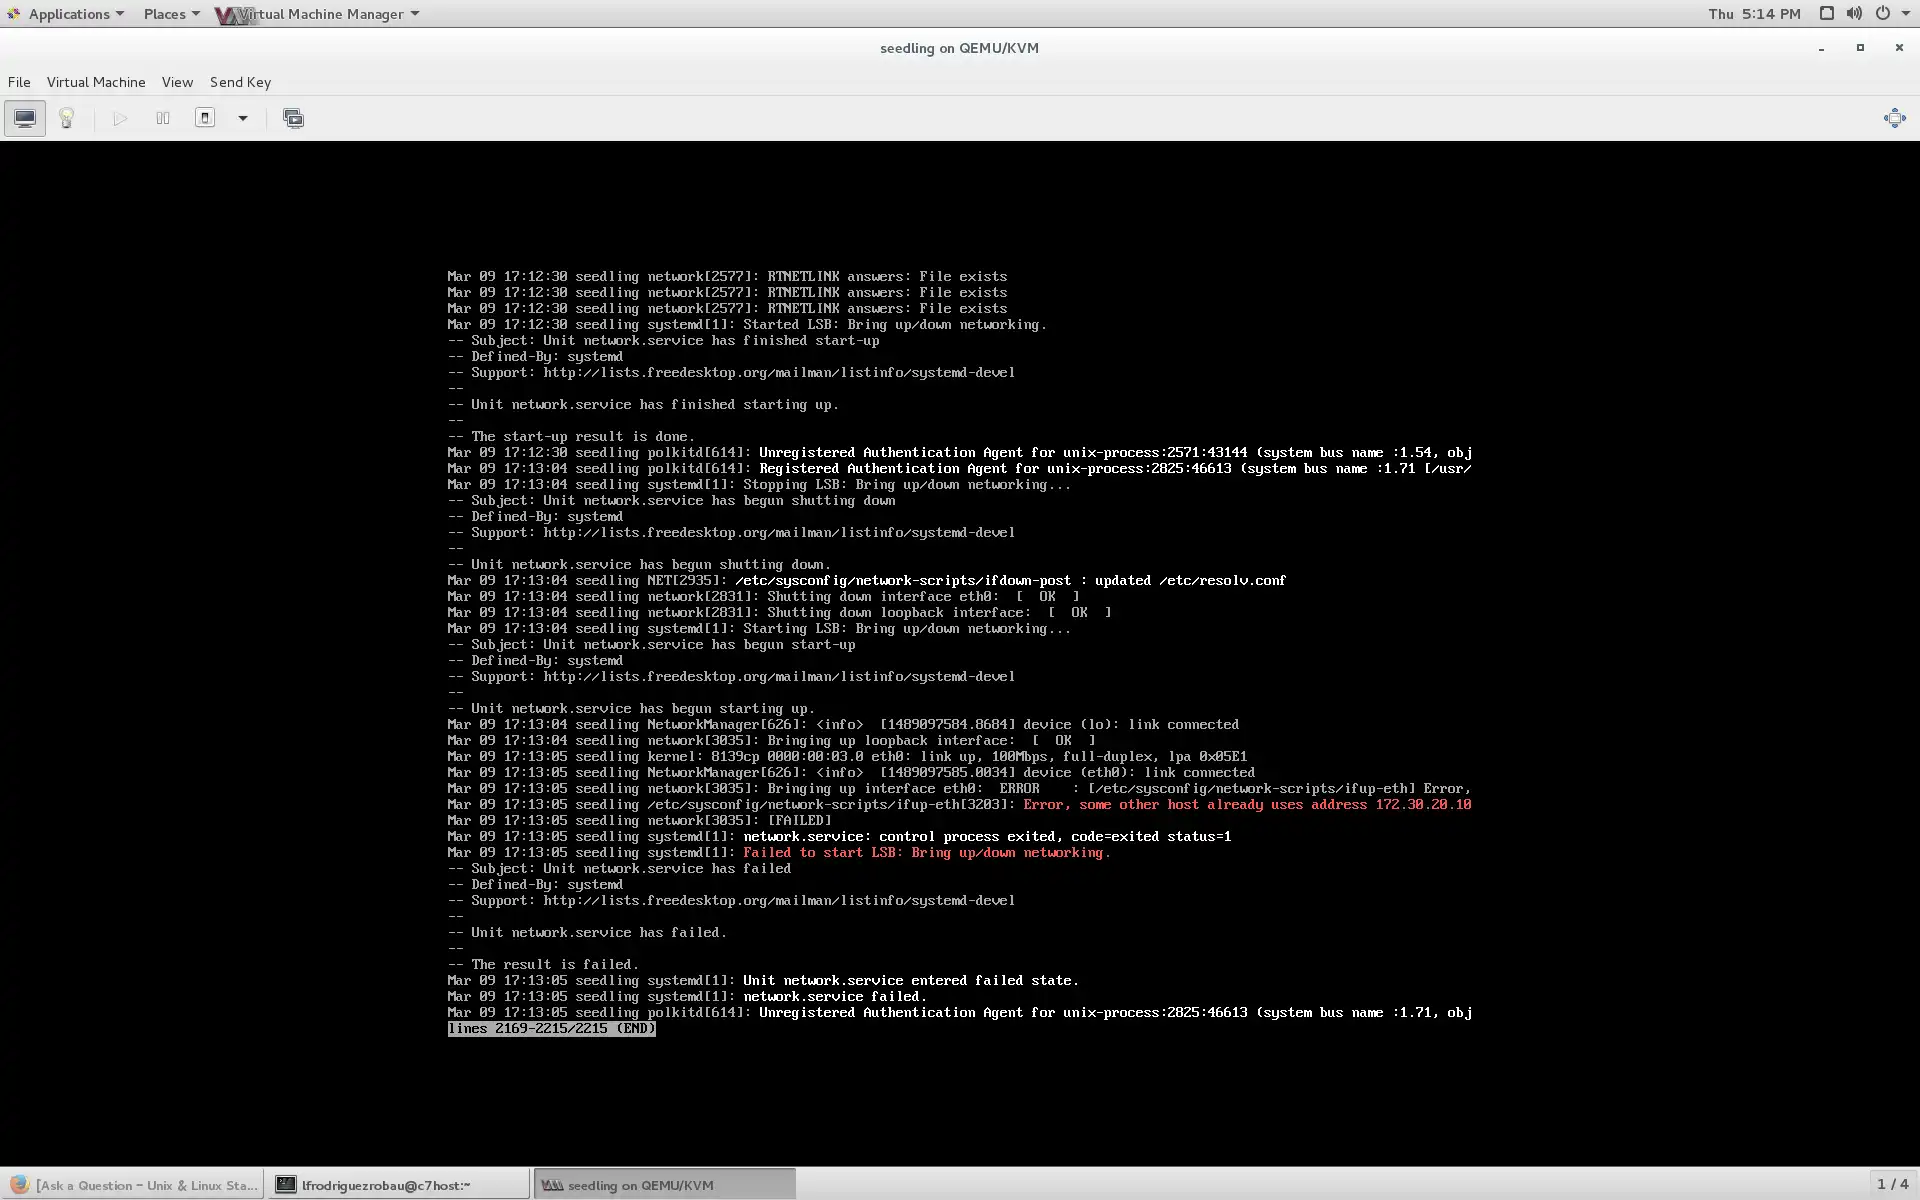The height and width of the screenshot is (1200, 1920).
Task: Click the Run virtual machine play button
Action: point(120,118)
